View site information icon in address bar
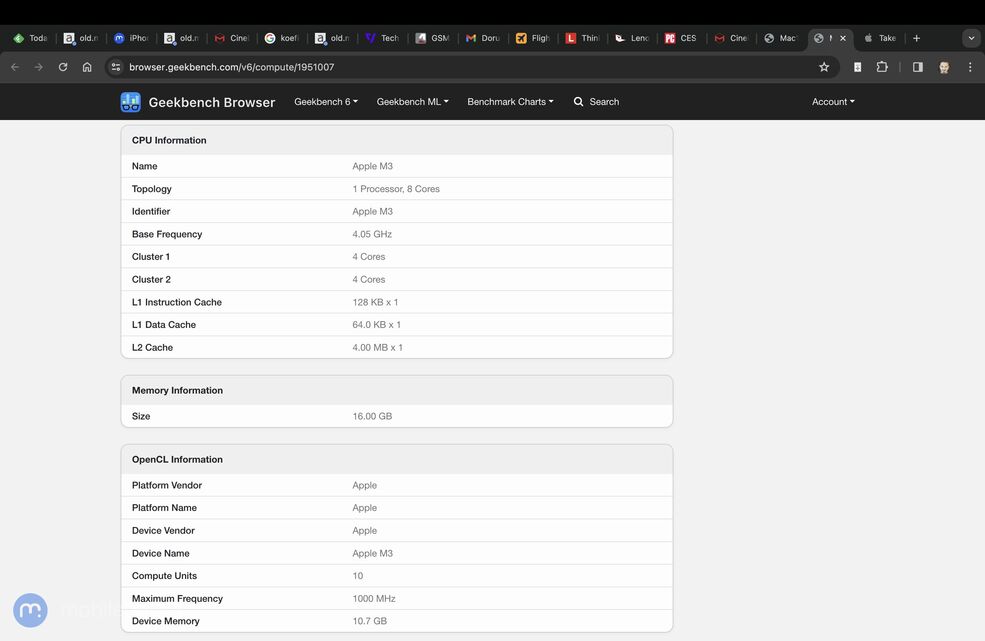The width and height of the screenshot is (985, 641). point(116,67)
